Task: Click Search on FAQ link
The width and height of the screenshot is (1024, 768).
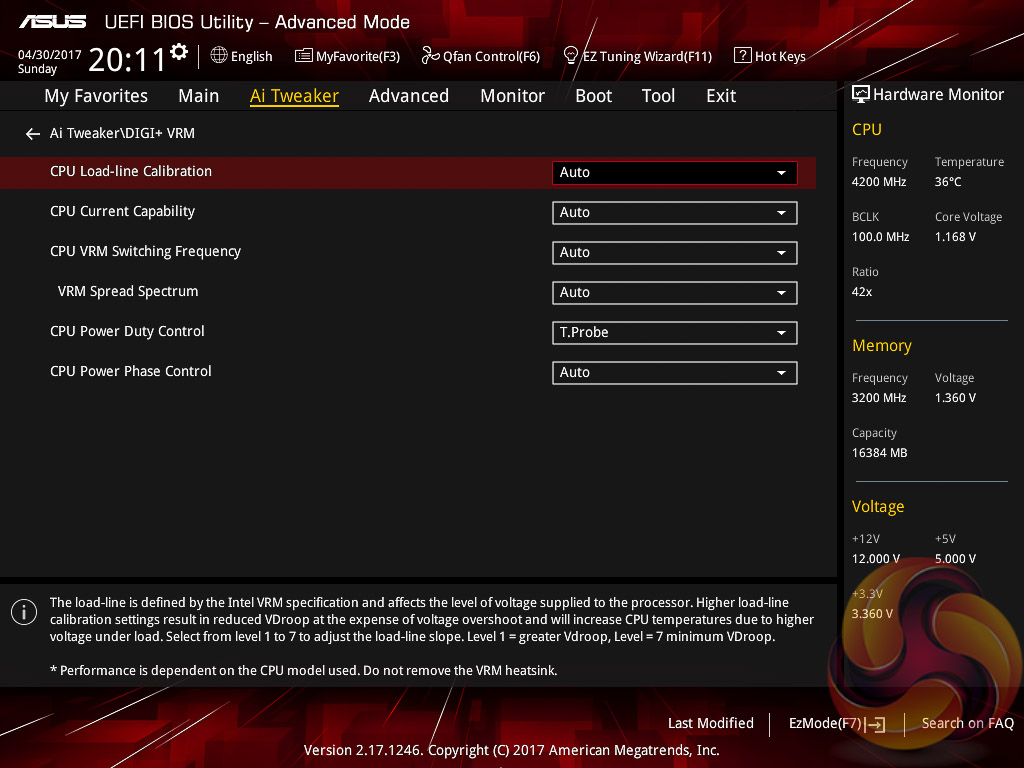Action: coord(968,723)
